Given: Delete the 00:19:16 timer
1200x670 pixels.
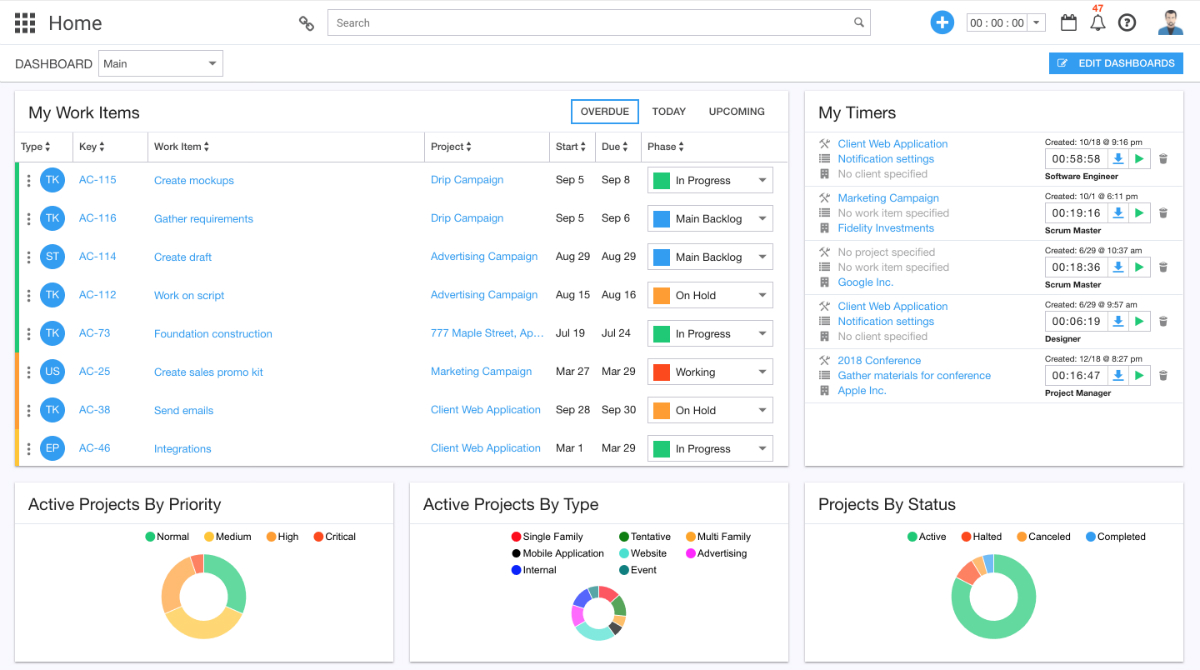Looking at the screenshot, I should (1163, 213).
